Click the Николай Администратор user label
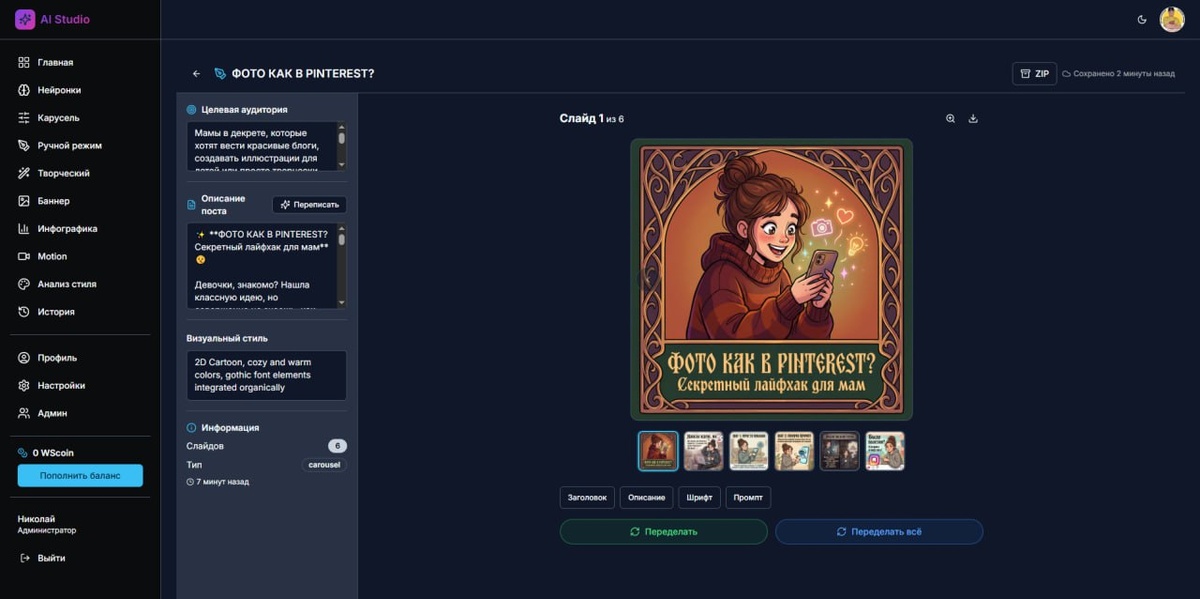This screenshot has height=599, width=1200. tap(47, 524)
